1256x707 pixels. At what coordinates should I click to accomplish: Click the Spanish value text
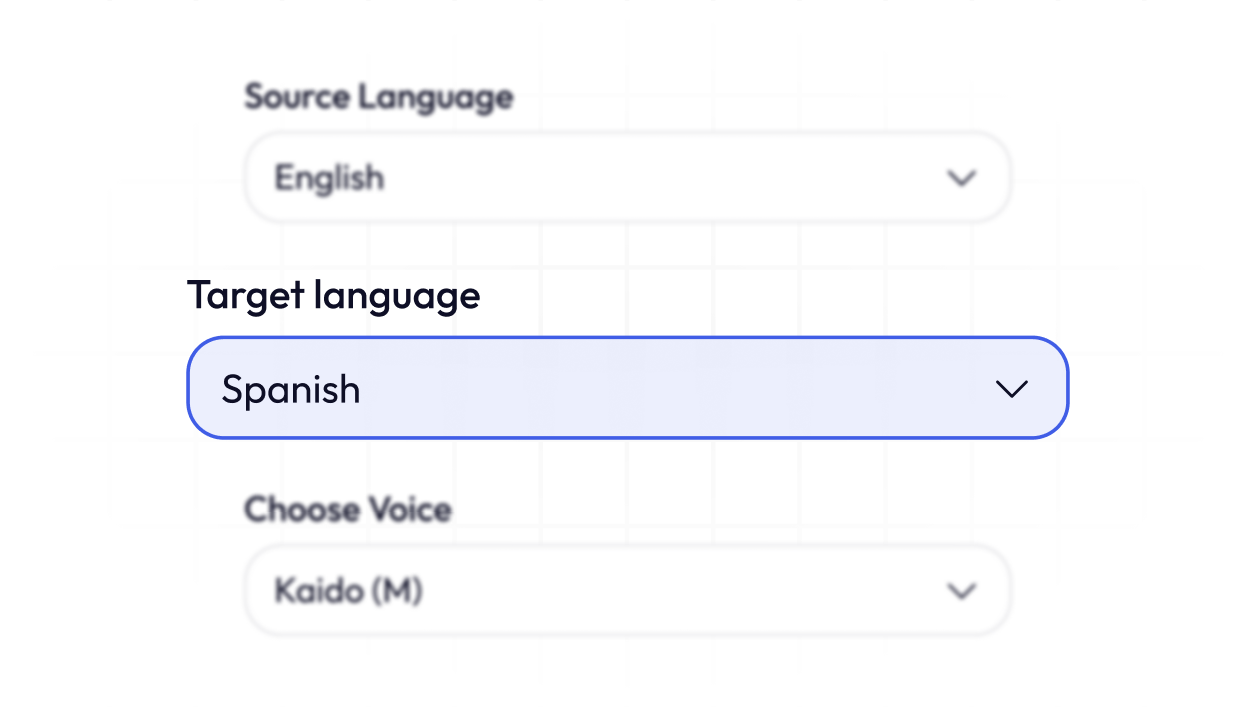[x=291, y=389]
